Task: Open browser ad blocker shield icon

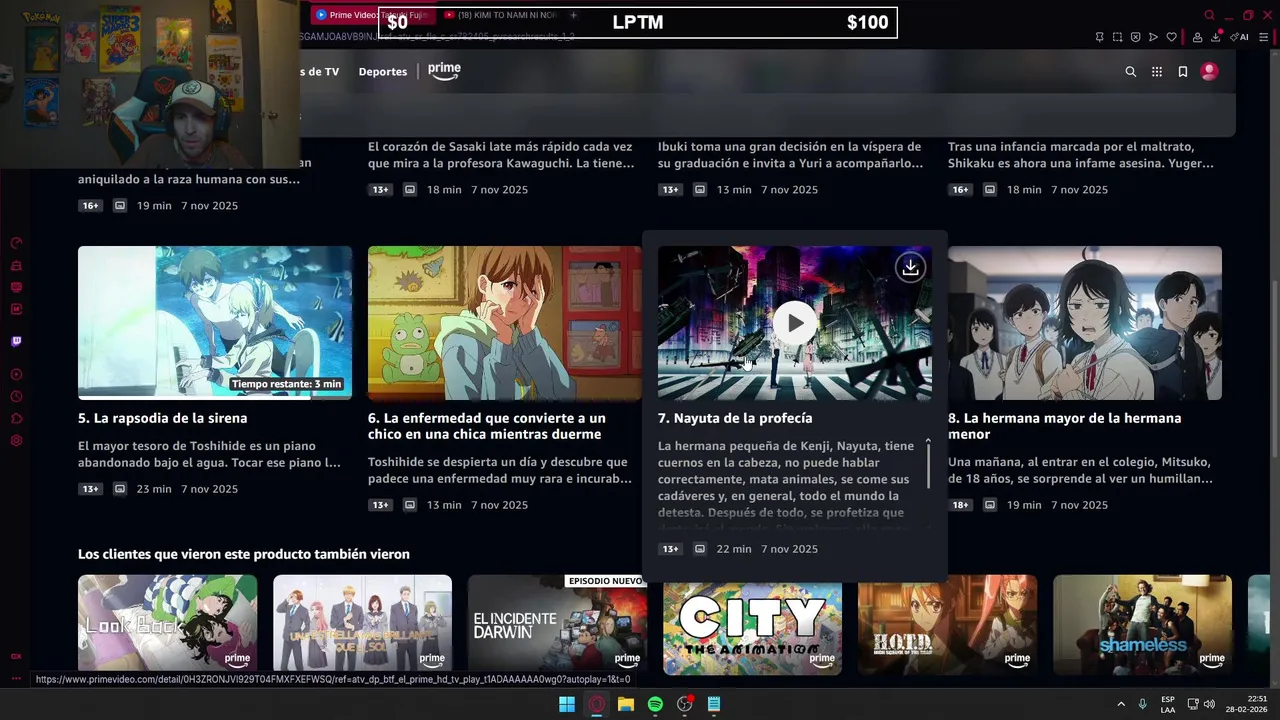Action: (1135, 37)
